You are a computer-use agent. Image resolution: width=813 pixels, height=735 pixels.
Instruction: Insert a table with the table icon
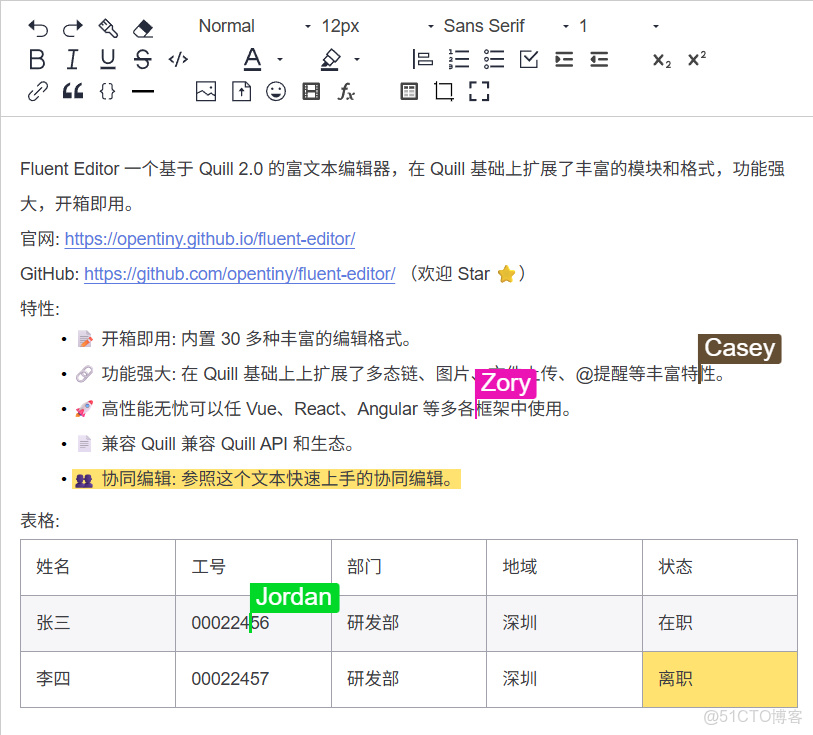408,91
